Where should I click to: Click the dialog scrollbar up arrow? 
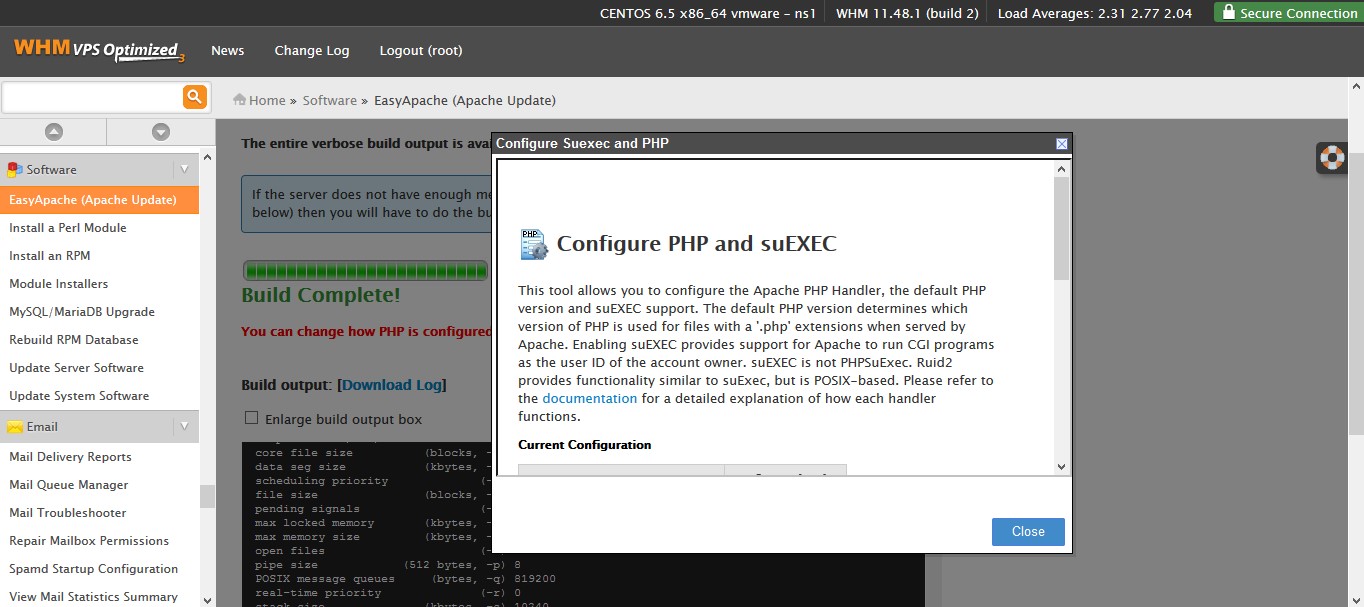pos(1062,170)
